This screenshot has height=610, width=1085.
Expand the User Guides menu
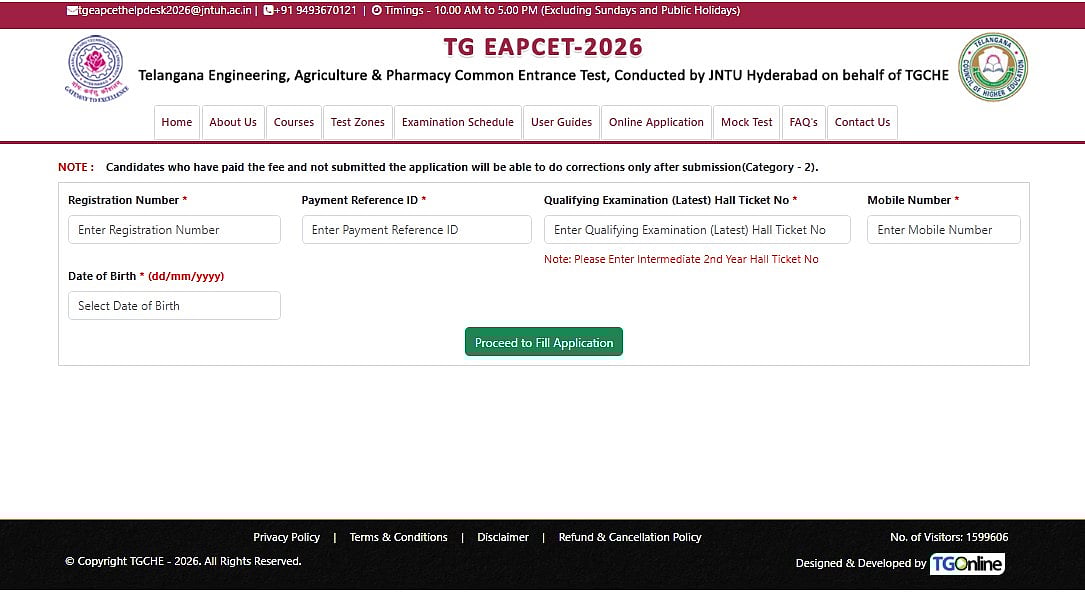[x=561, y=122]
